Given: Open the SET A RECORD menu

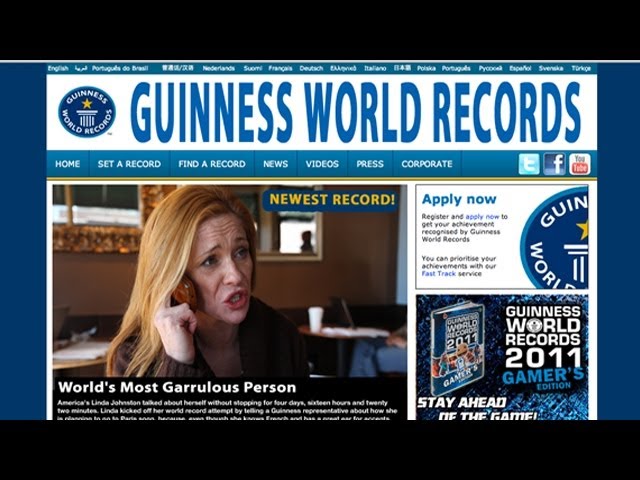Looking at the screenshot, I should [x=129, y=164].
